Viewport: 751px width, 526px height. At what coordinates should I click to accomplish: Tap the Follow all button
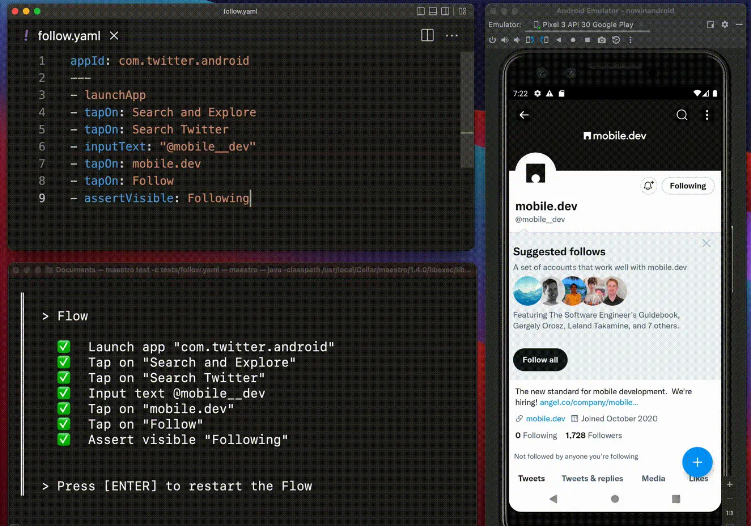[x=540, y=360]
